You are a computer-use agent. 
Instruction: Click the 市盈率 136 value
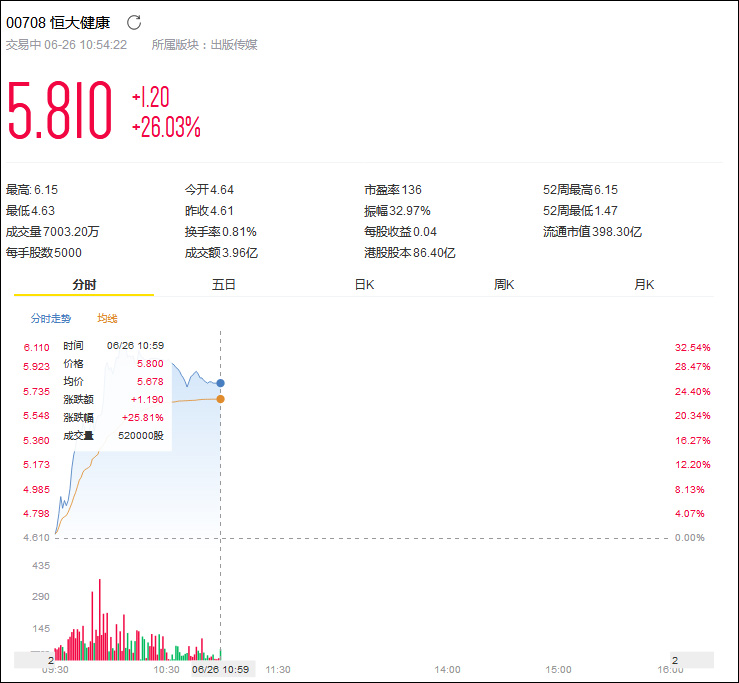coord(393,190)
